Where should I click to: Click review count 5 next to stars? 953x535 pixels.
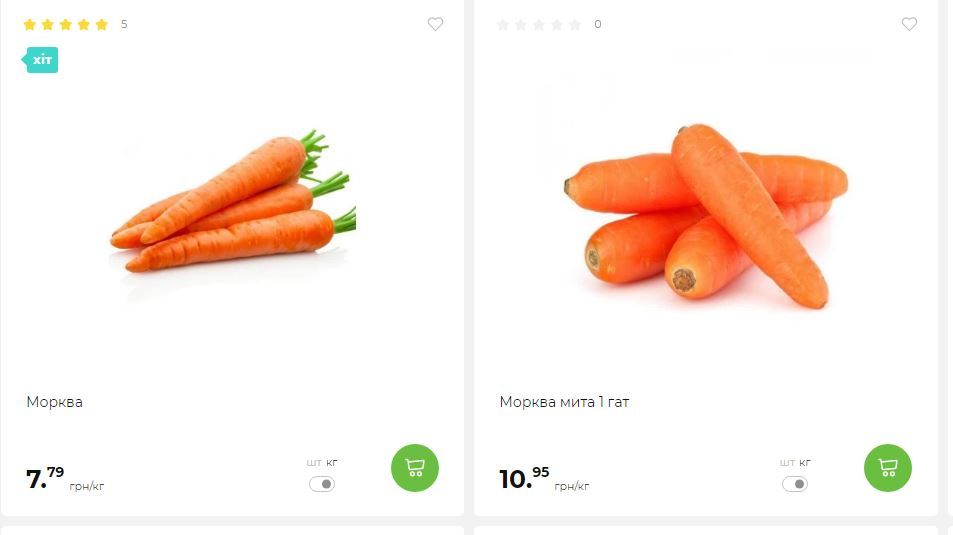pyautogui.click(x=124, y=24)
